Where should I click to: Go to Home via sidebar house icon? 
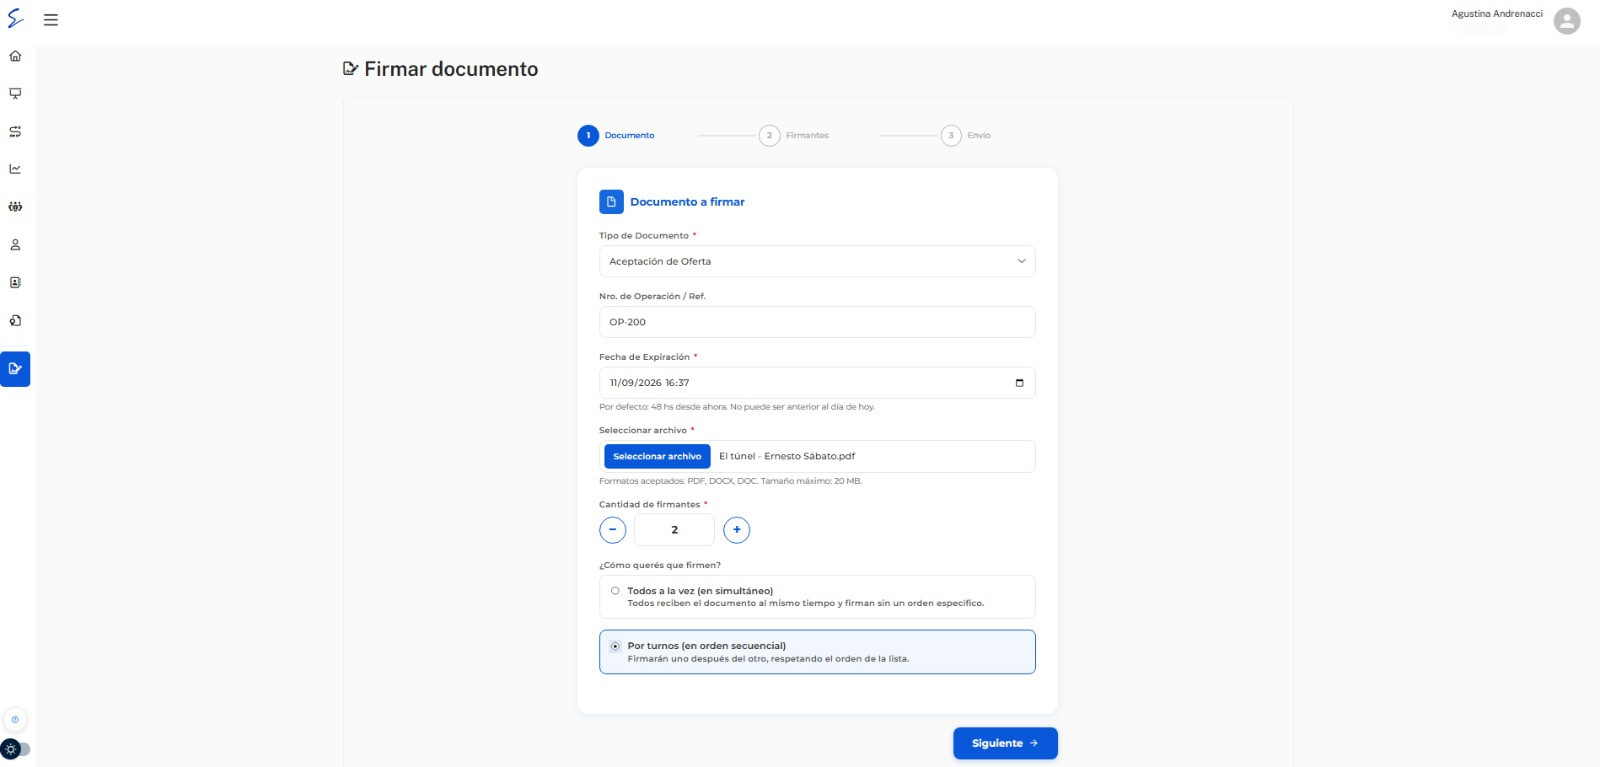pyautogui.click(x=15, y=56)
